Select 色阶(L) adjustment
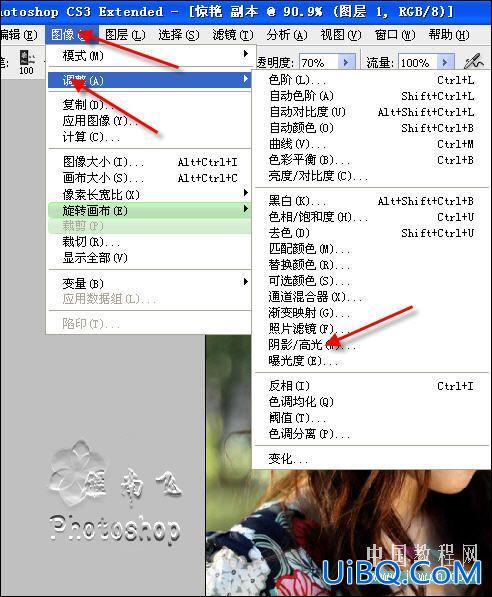 [x=372, y=80]
